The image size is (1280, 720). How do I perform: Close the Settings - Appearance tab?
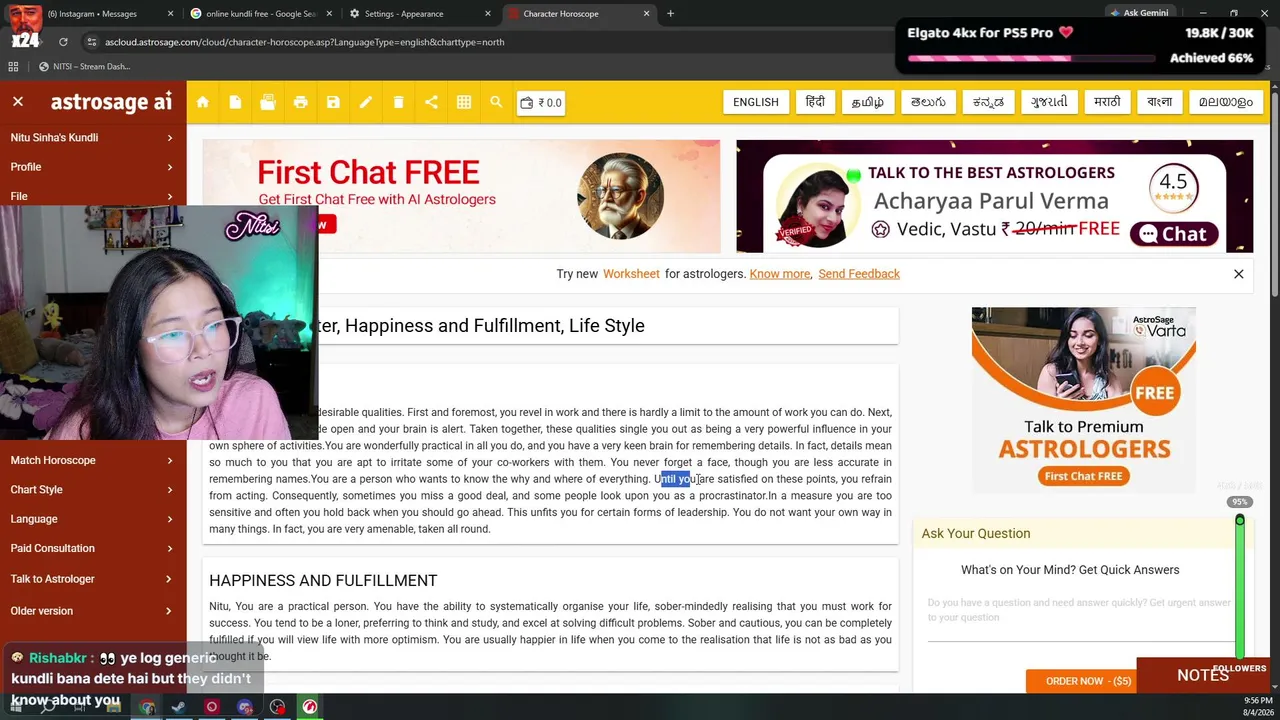489,14
